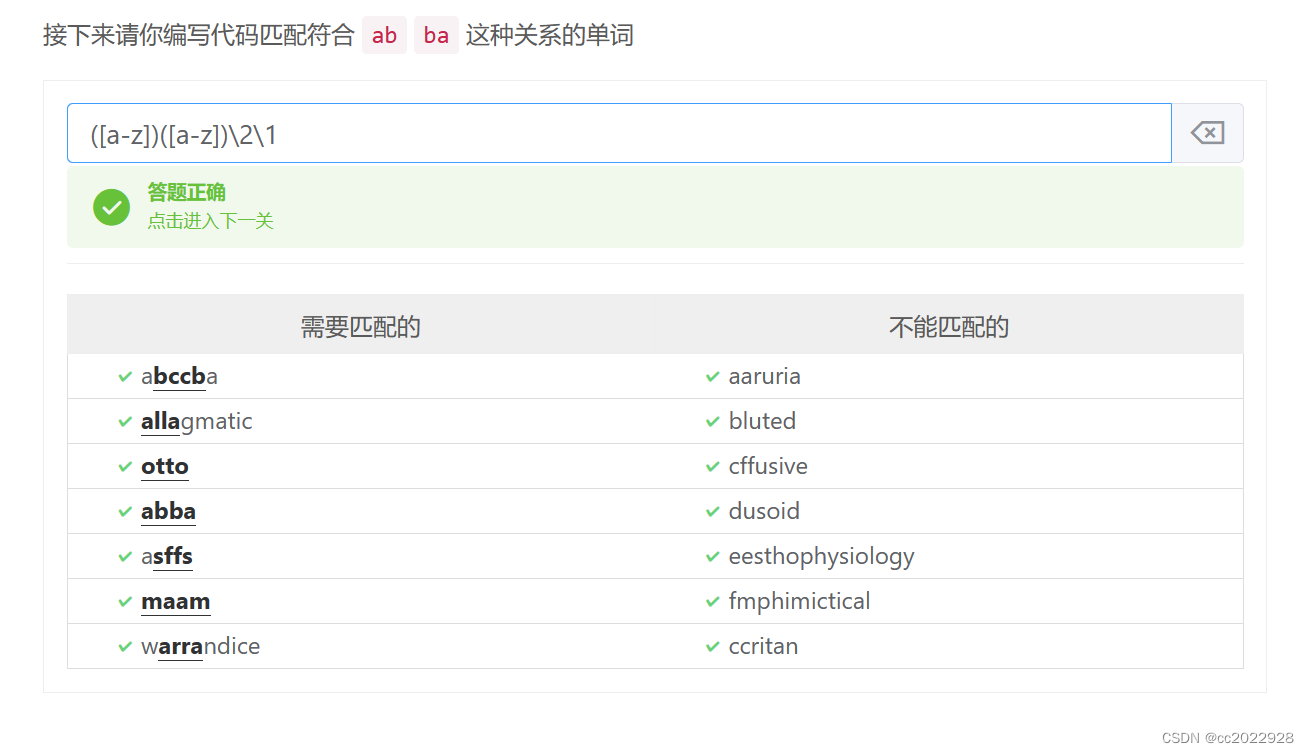Select the word cffusive
This screenshot has height=753, width=1309.
pyautogui.click(x=768, y=466)
